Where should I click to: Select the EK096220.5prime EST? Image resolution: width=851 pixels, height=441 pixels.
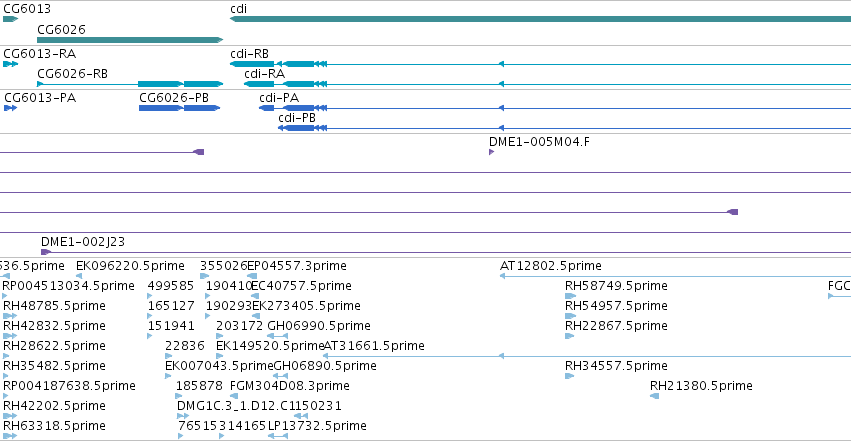tap(79, 276)
